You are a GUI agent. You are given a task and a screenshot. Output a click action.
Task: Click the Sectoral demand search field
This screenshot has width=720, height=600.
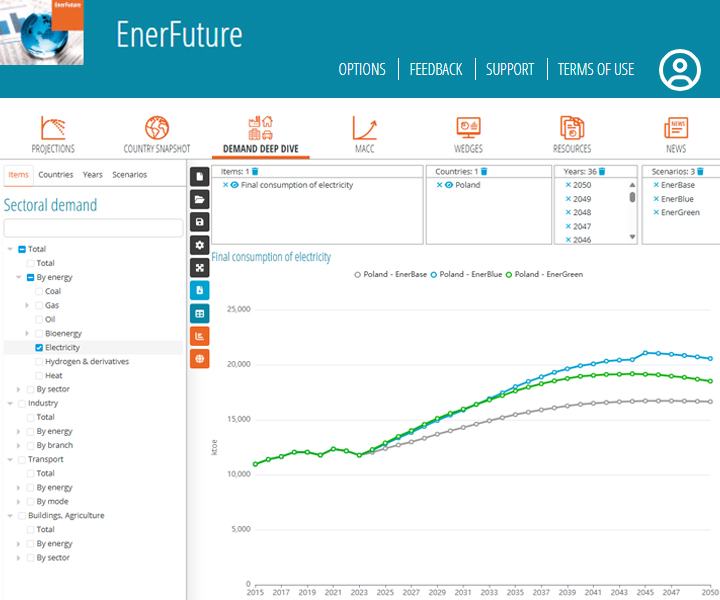[x=93, y=228]
